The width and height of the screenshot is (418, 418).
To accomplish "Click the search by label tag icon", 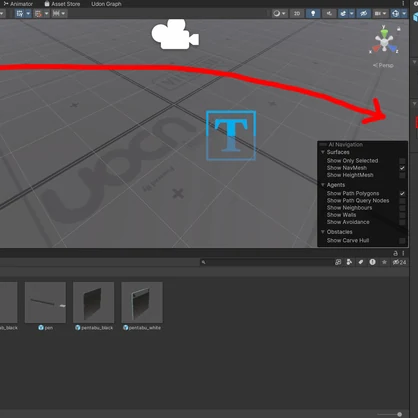I will 361,262.
